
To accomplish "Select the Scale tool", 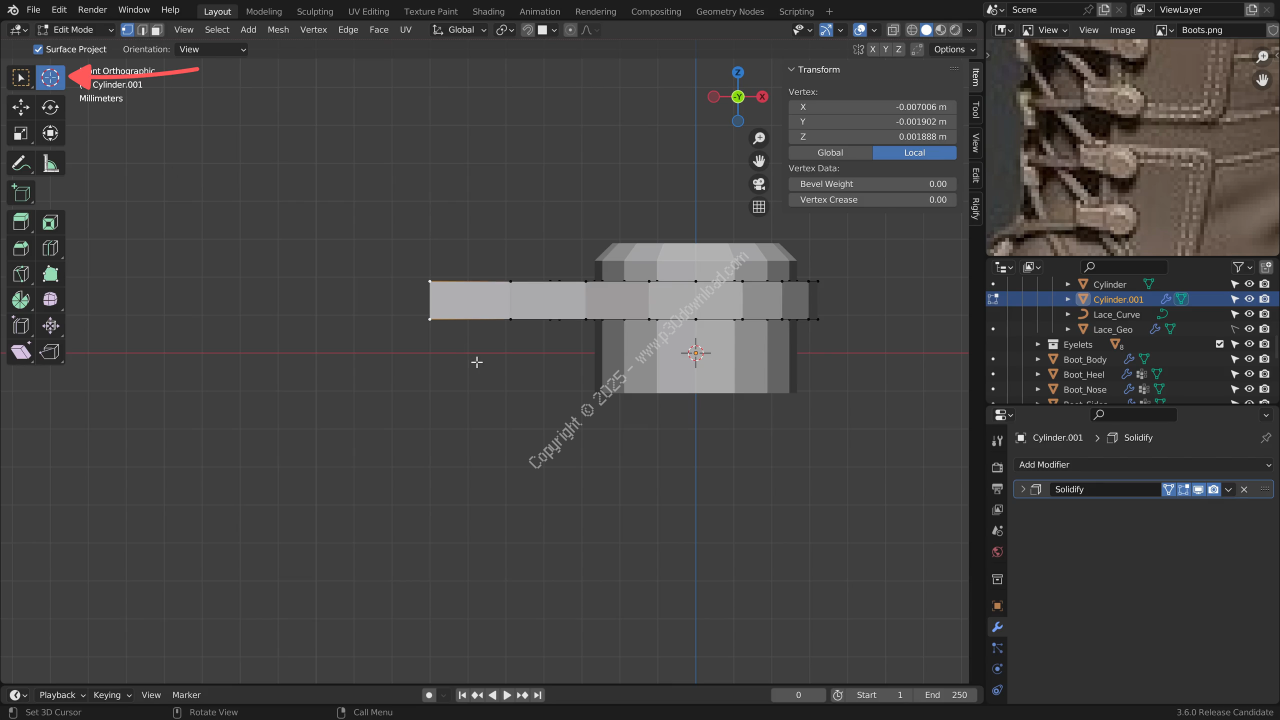I will click(21, 133).
